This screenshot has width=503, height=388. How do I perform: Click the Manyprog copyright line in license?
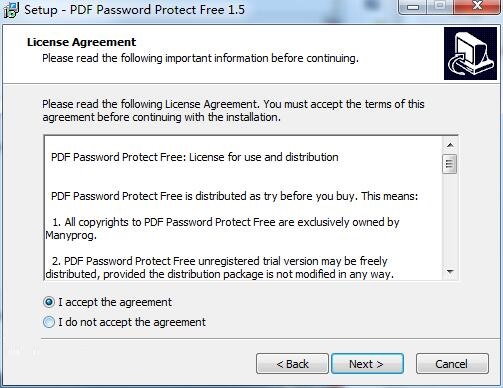click(x=222, y=229)
